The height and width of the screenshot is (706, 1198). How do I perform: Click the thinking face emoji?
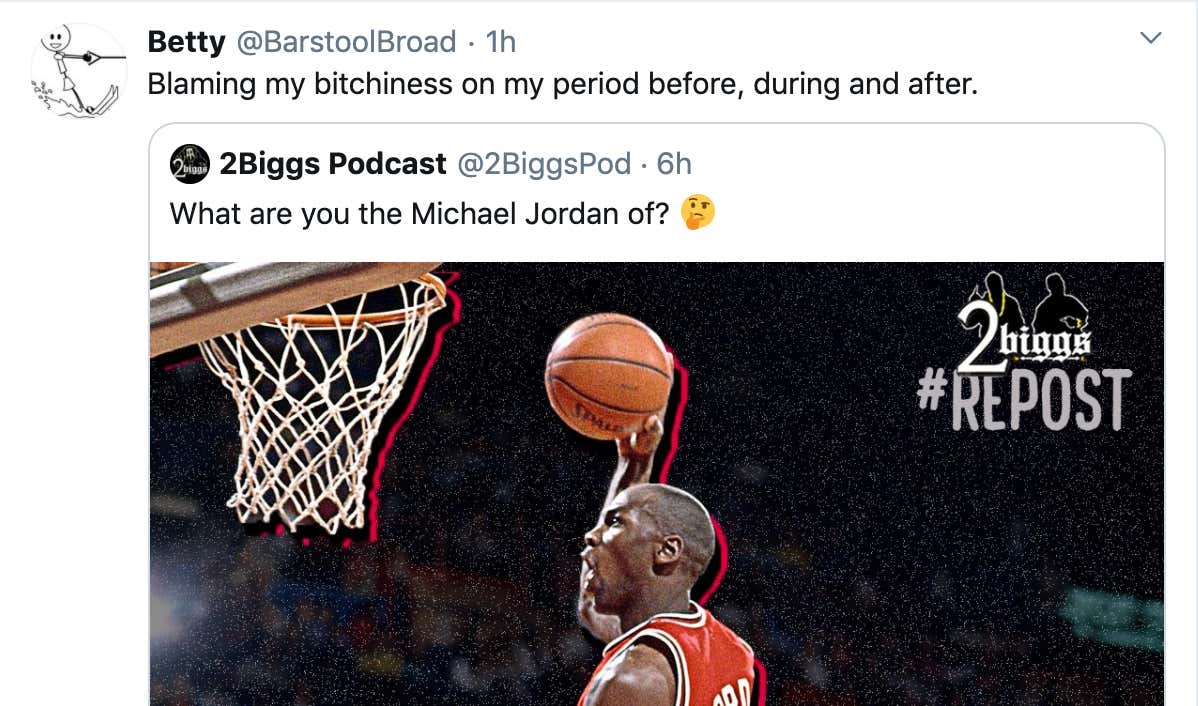tap(698, 212)
